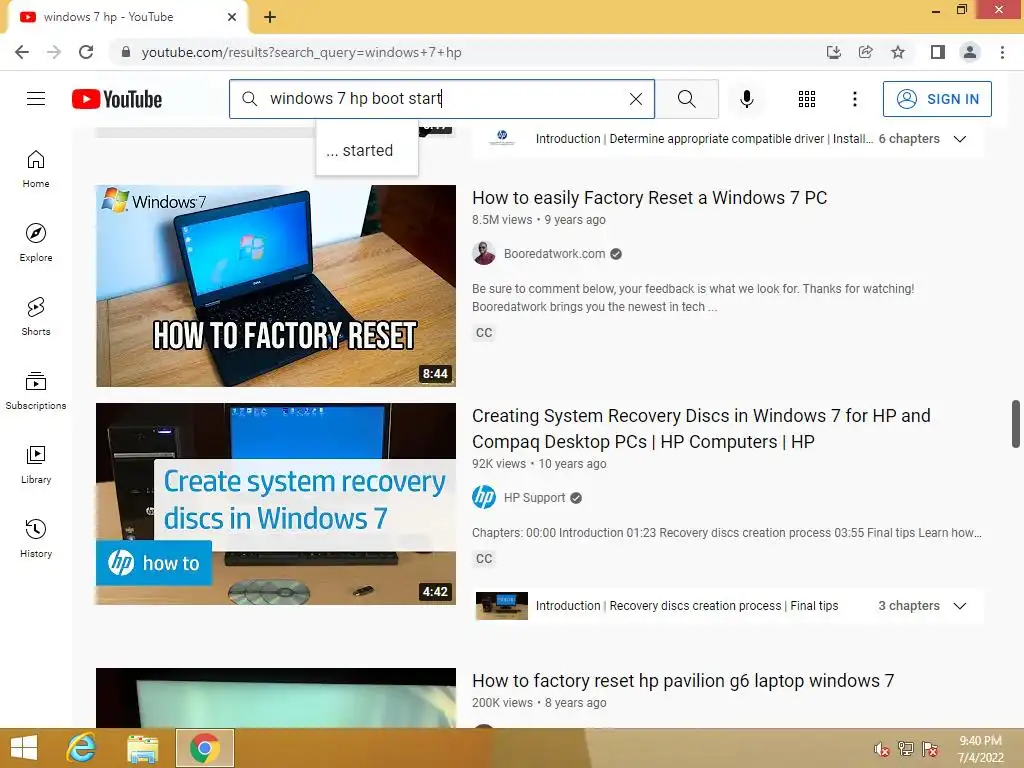
Task: Open 'Creating System Recovery Discs' video title
Action: coord(701,428)
